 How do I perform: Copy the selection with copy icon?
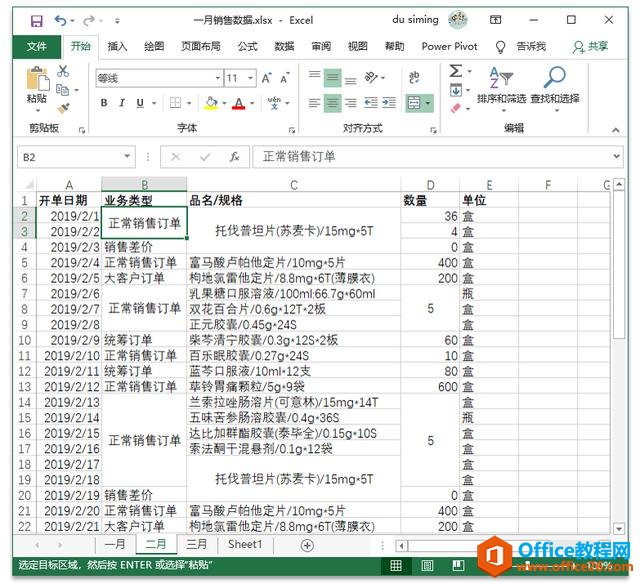[62, 89]
